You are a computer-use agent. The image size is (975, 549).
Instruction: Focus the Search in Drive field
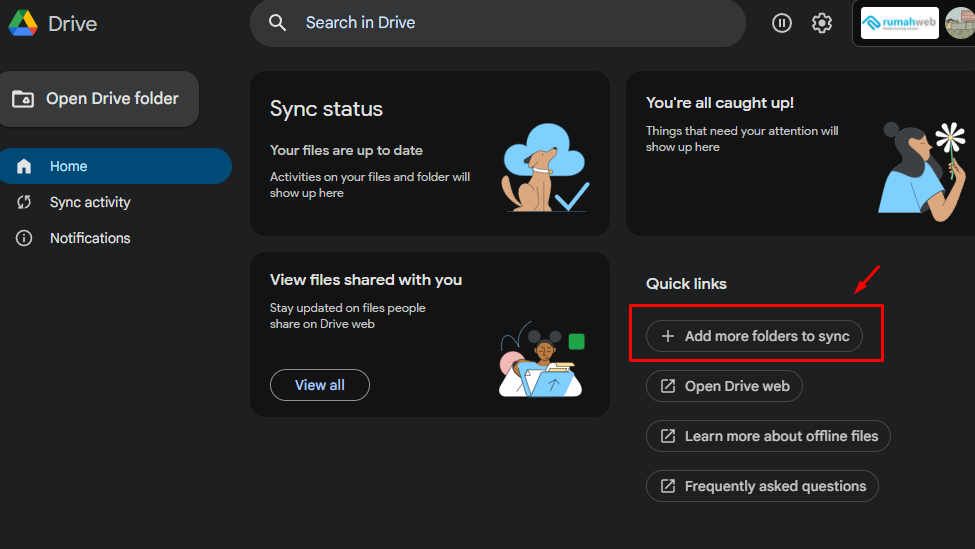tap(500, 23)
